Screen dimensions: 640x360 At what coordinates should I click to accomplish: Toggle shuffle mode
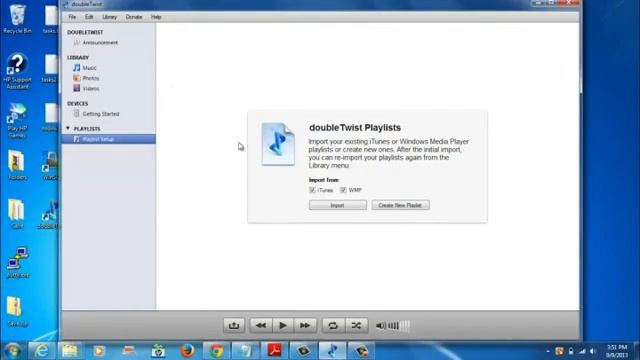click(356, 325)
